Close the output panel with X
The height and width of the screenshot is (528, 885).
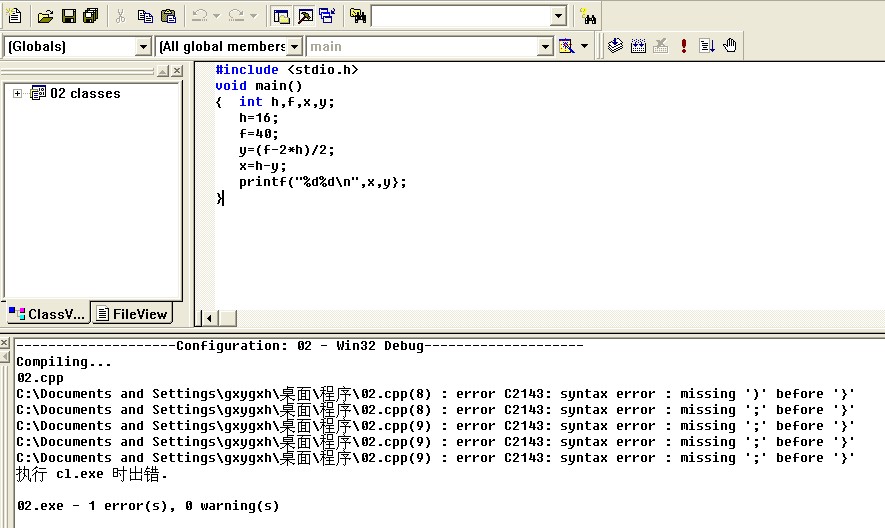[5, 342]
